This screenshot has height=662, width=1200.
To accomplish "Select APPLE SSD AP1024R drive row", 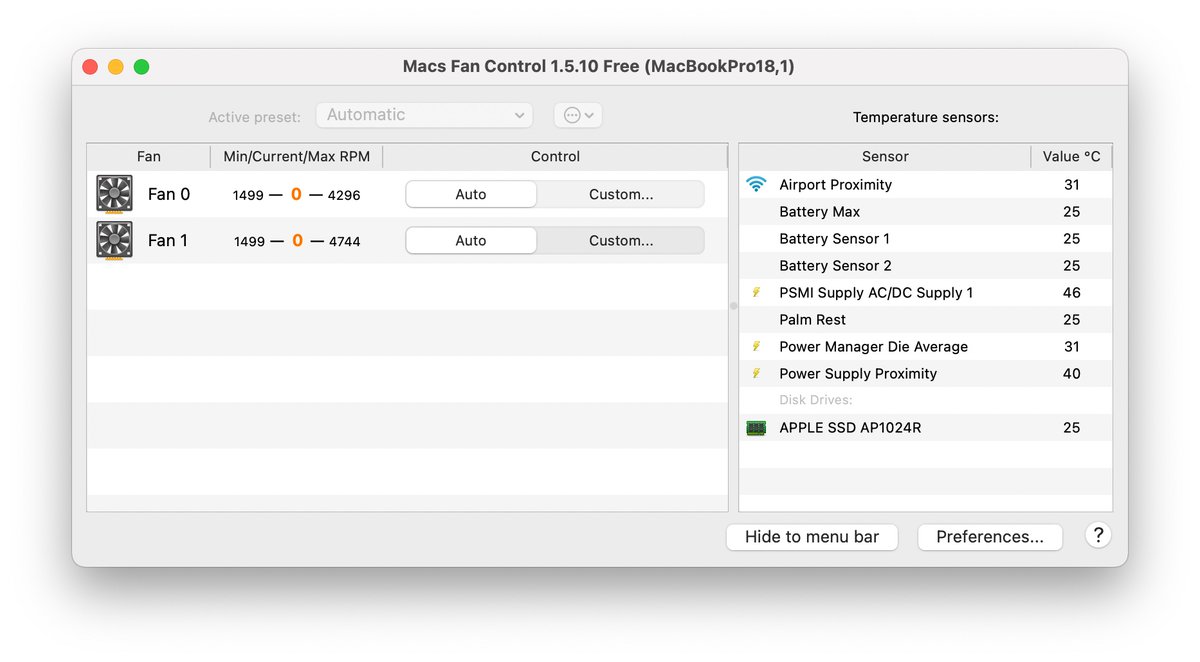I will pos(925,427).
